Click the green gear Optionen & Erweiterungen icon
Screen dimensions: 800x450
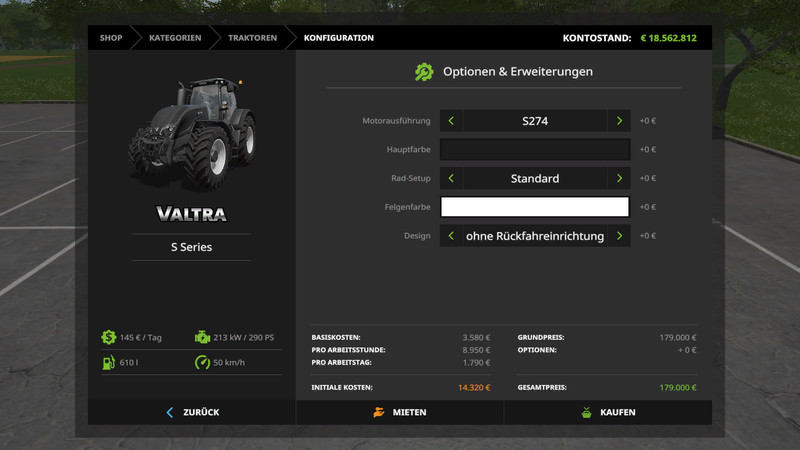pos(424,72)
